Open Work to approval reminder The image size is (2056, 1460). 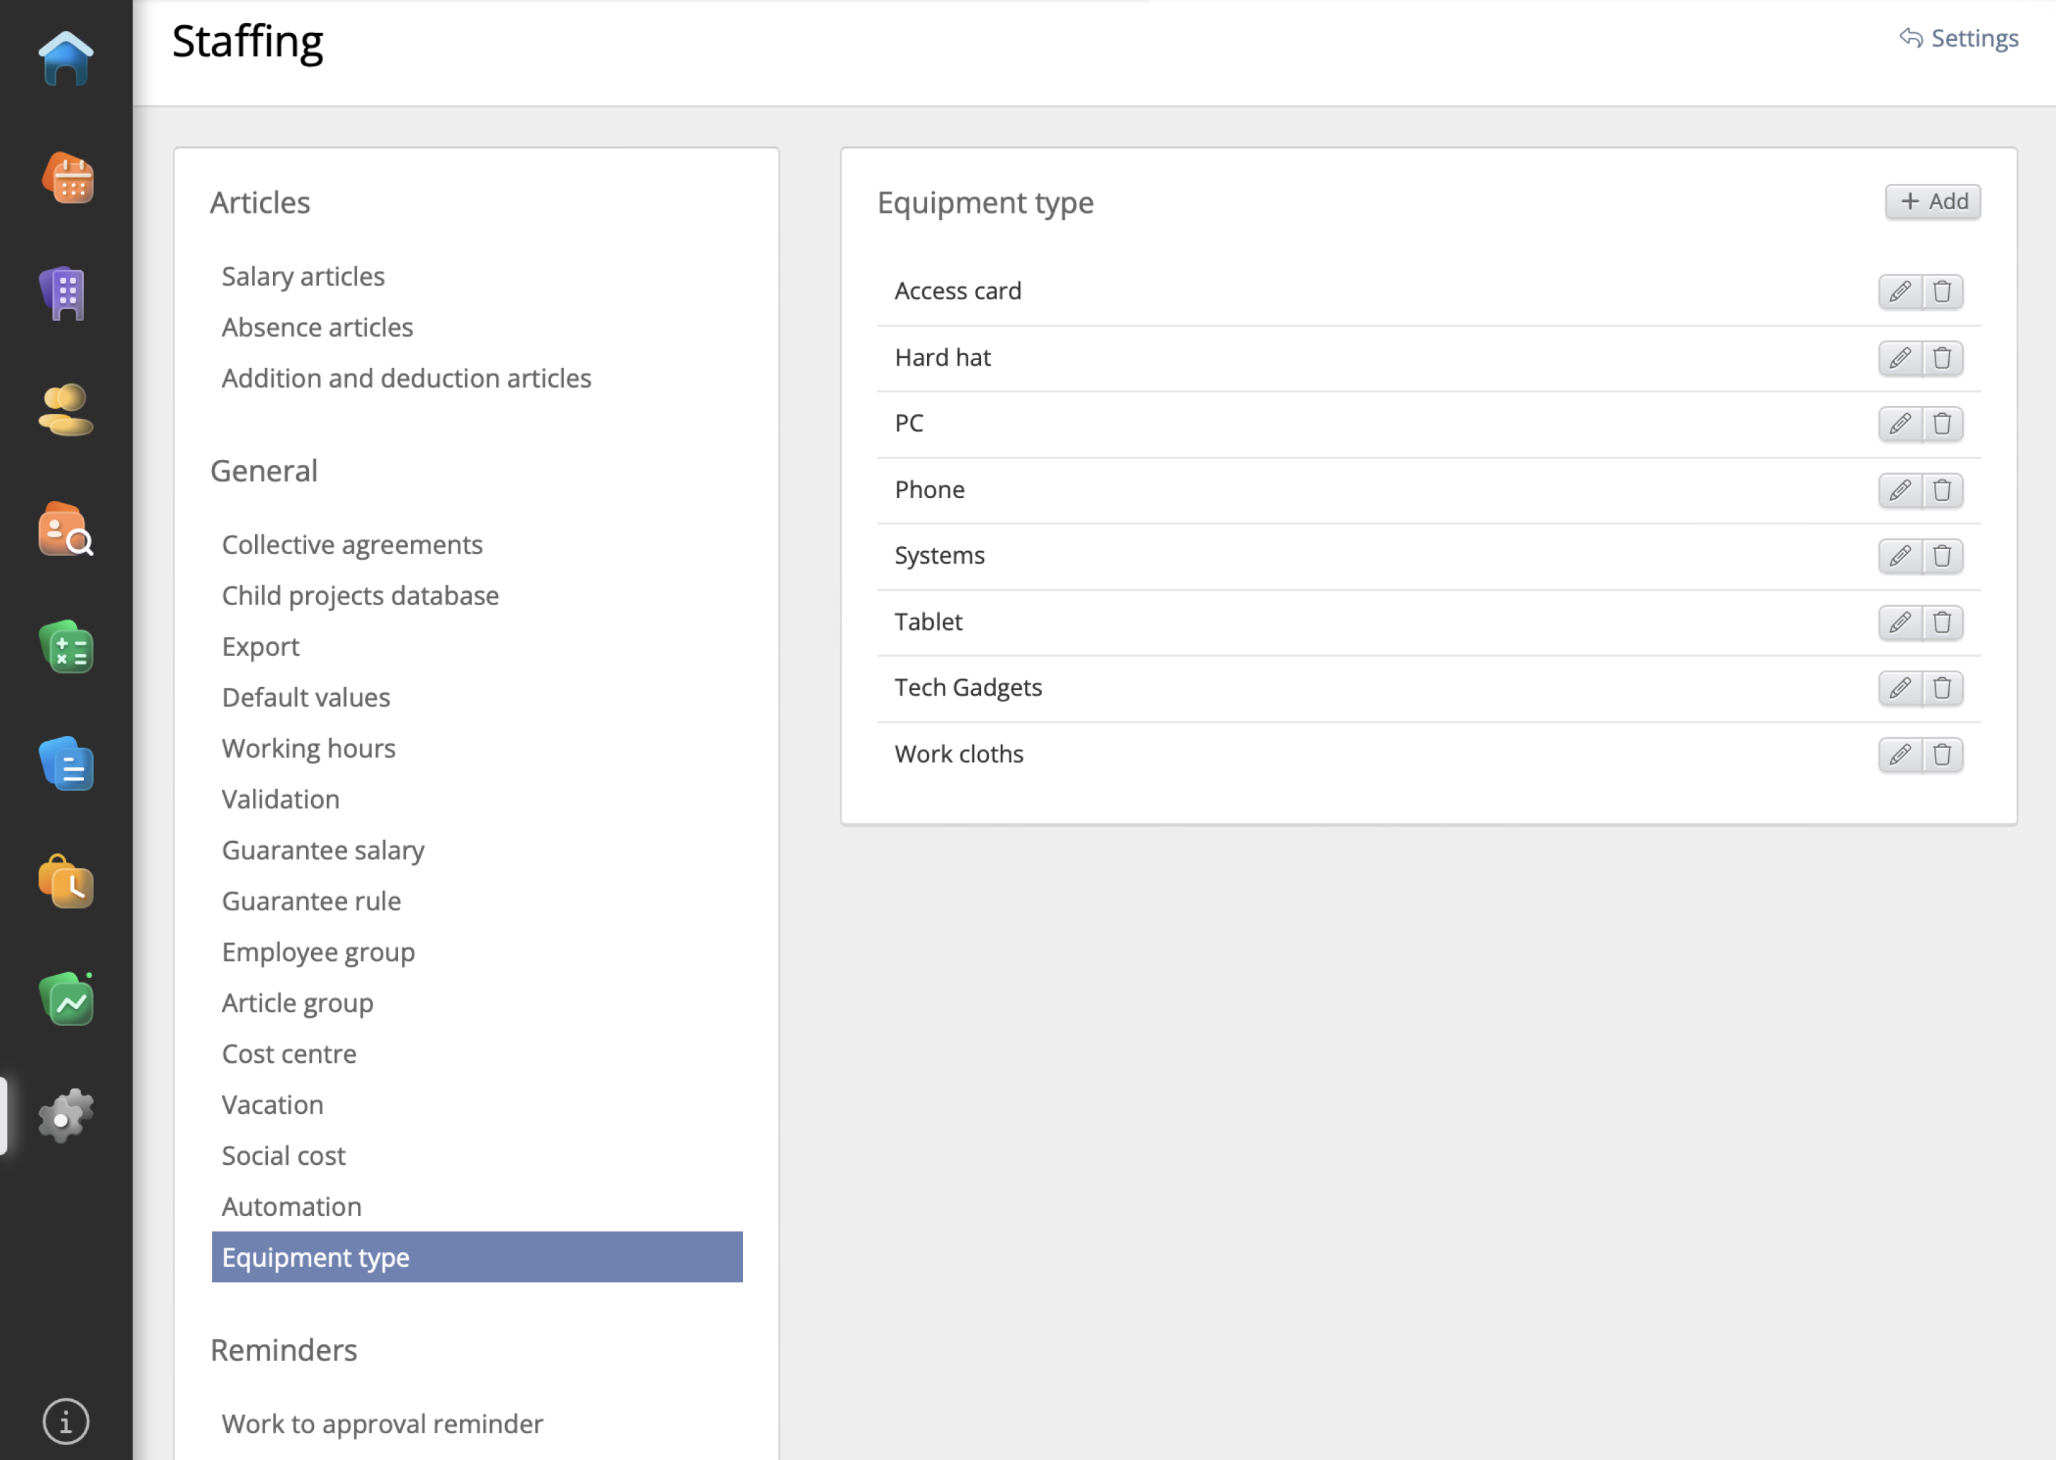(382, 1423)
